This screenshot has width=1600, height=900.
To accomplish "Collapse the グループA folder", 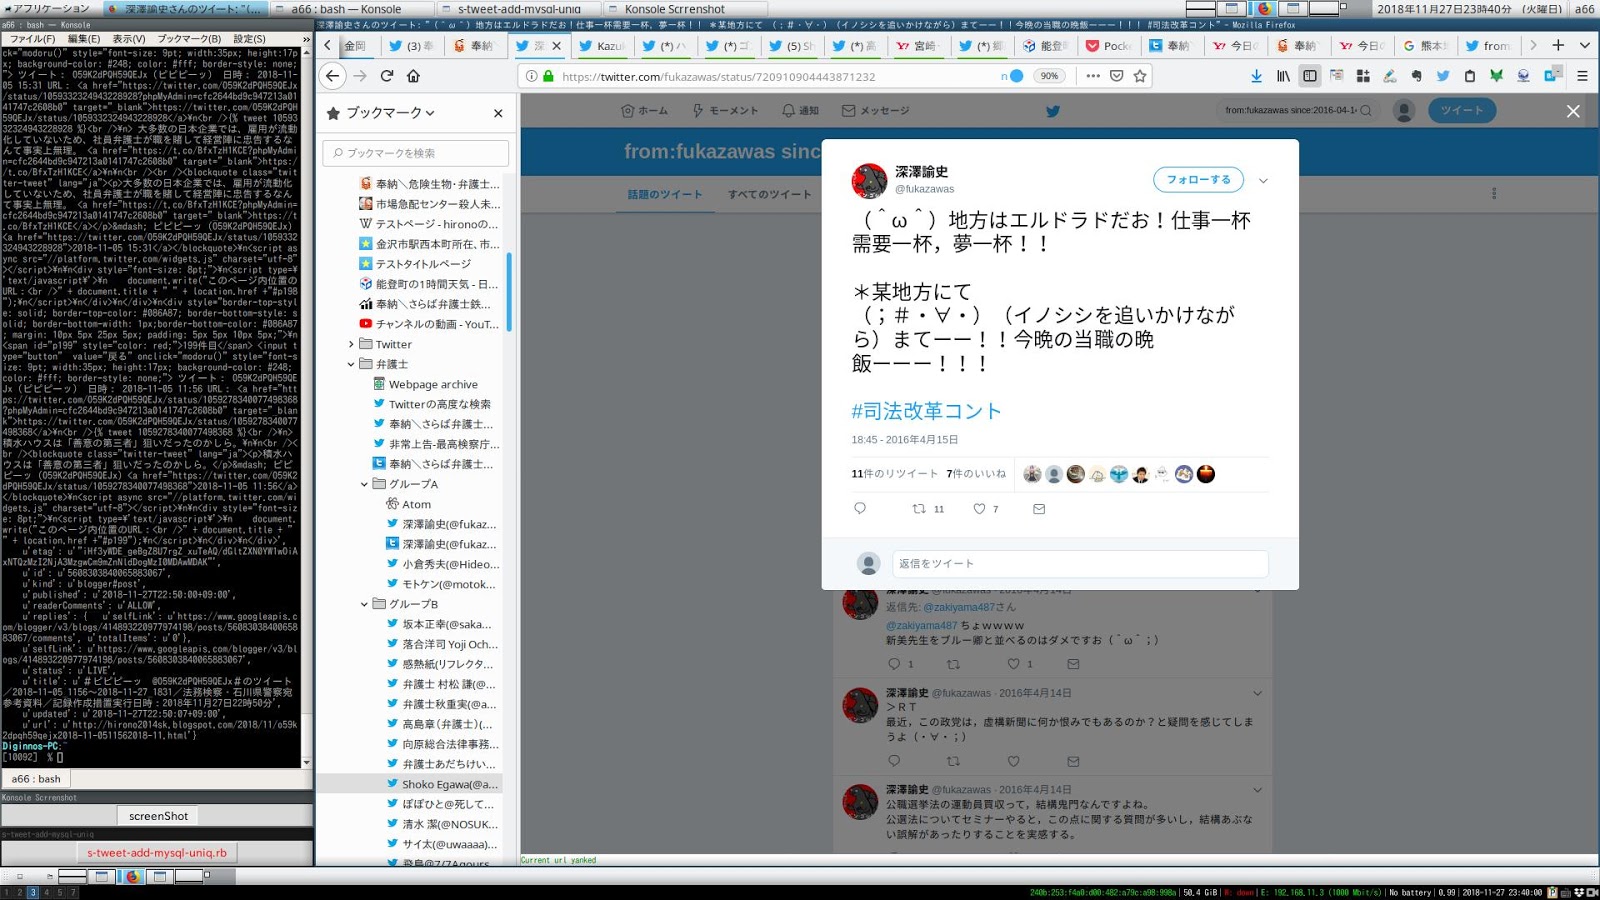I will (364, 484).
